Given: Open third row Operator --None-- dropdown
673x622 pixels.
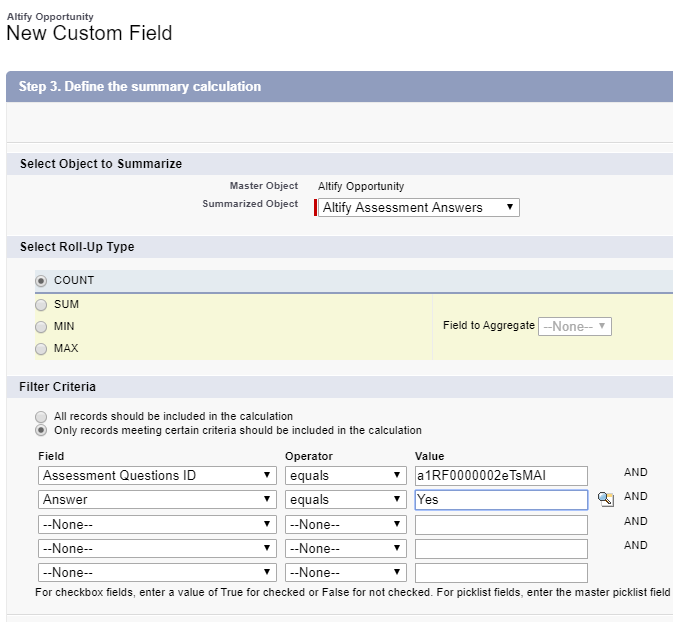Looking at the screenshot, I should (346, 525).
